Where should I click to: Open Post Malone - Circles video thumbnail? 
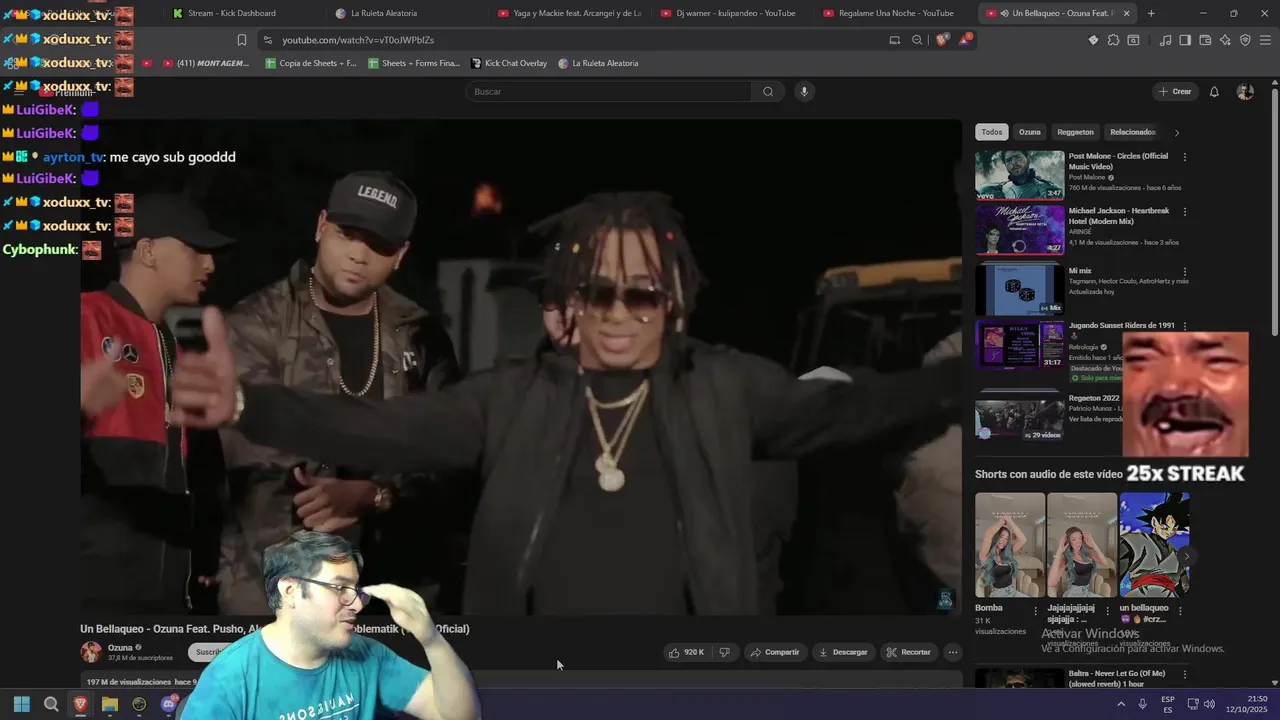[1020, 175]
